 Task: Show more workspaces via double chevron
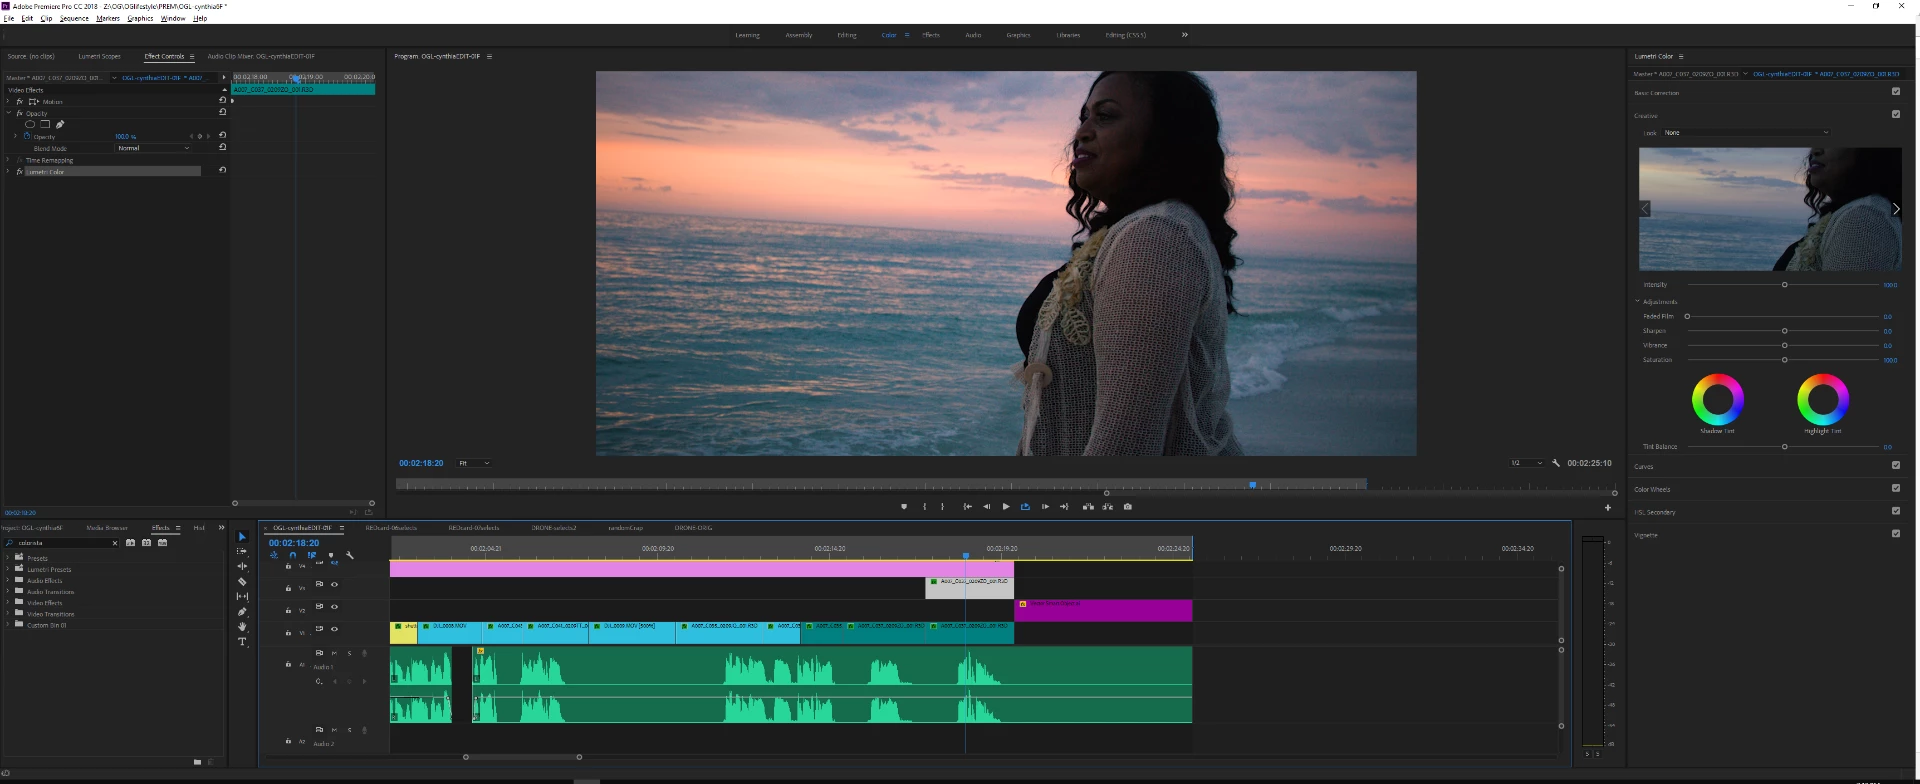[1185, 35]
